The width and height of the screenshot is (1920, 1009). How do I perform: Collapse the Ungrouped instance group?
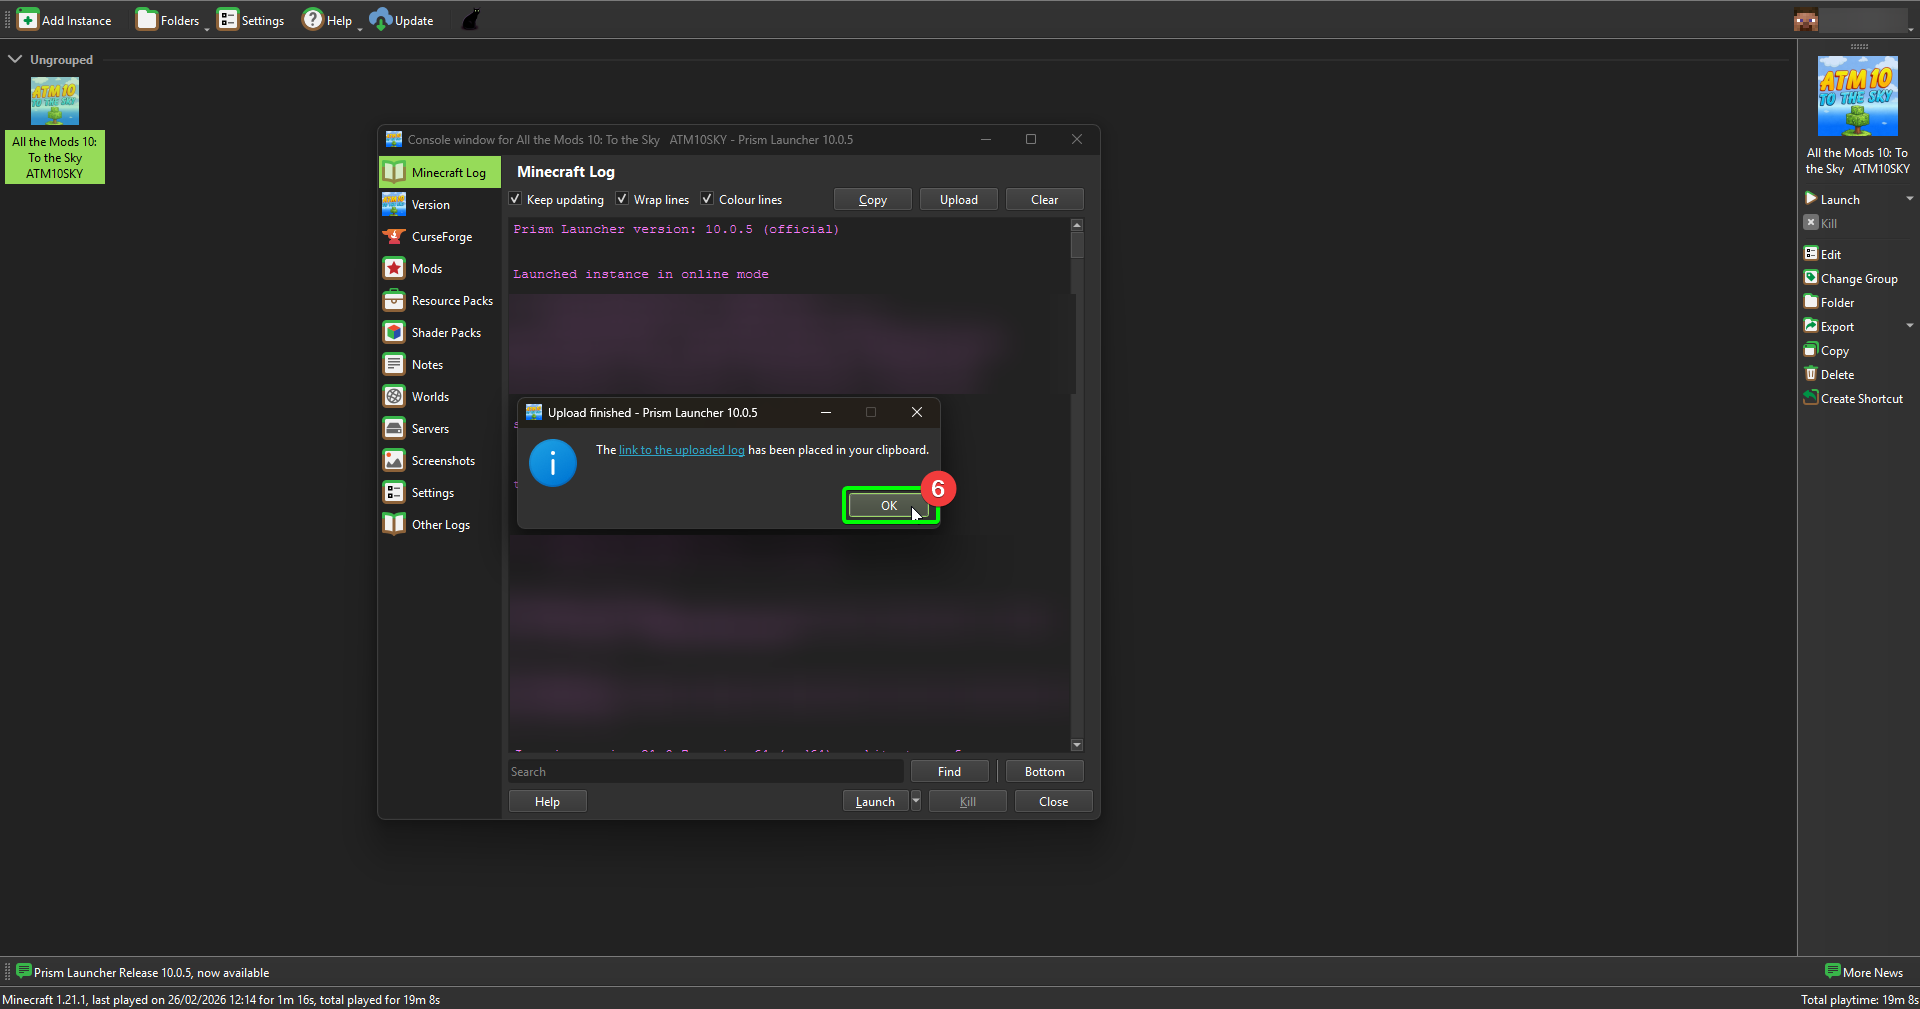pyautogui.click(x=15, y=58)
